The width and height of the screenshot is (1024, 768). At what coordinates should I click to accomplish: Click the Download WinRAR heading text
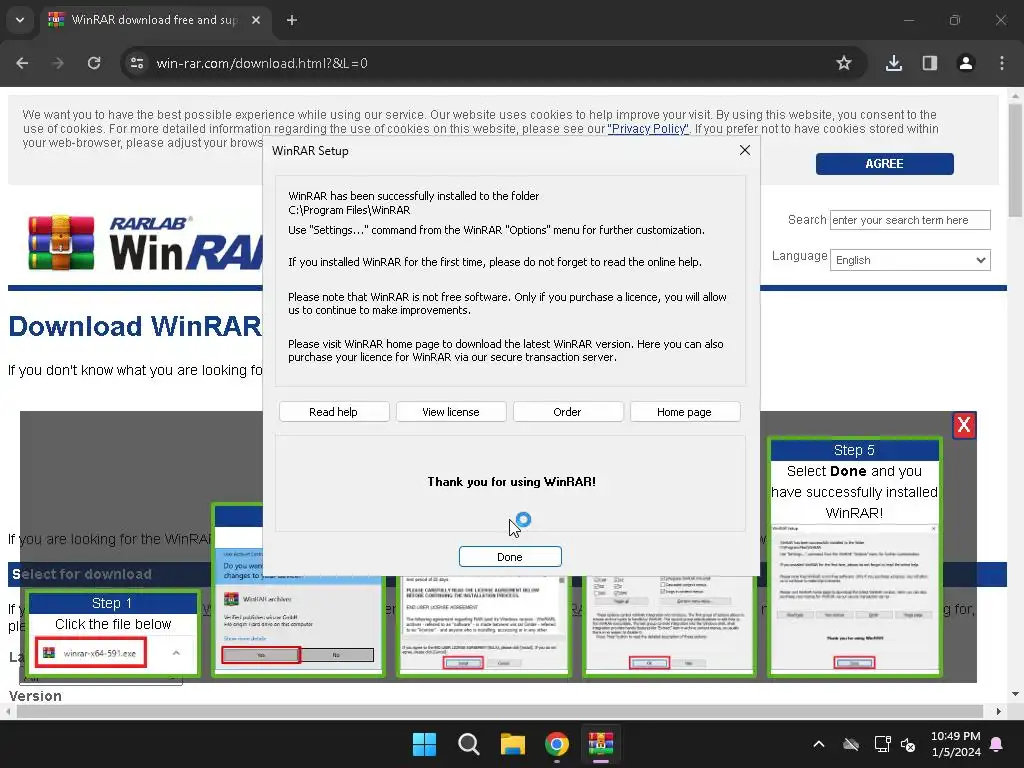coord(135,326)
